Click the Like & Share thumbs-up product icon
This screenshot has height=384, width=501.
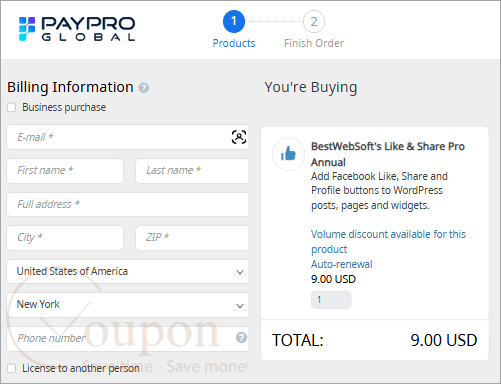tap(288, 154)
